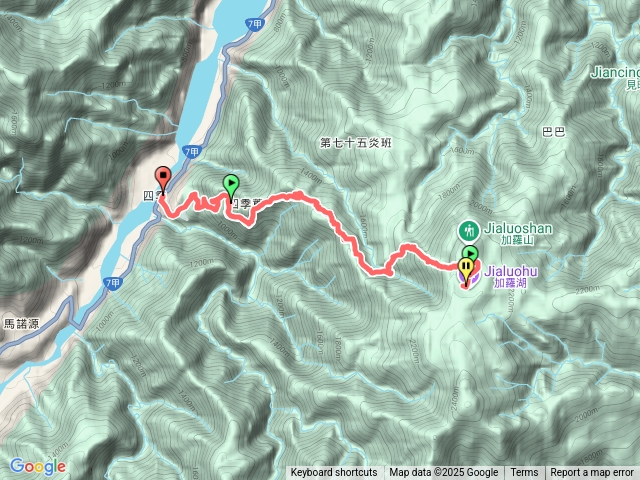The width and height of the screenshot is (640, 480).
Task: Select the yellow pause marker pin
Action: 466,269
